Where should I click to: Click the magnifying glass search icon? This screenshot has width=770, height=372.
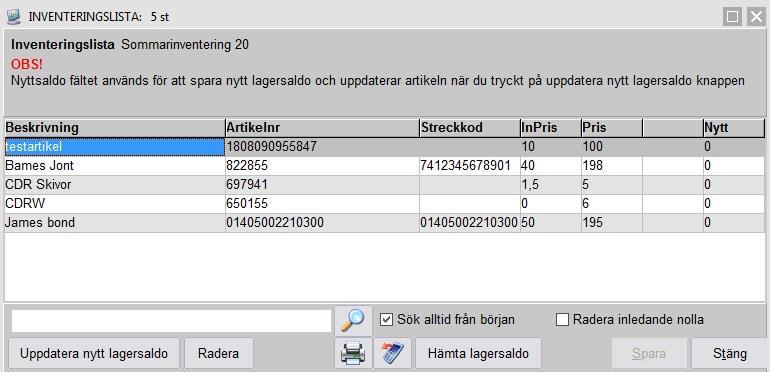pos(353,320)
